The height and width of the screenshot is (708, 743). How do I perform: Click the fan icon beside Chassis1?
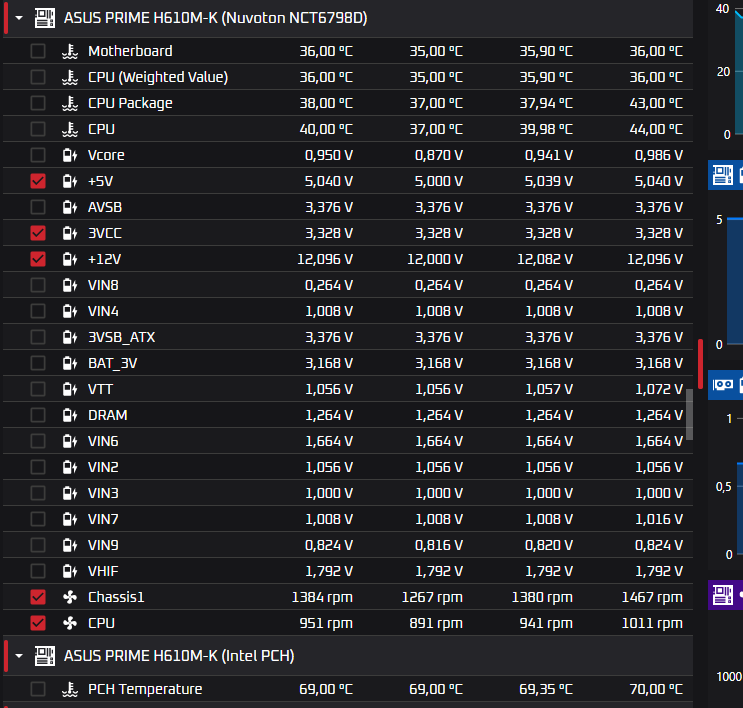tap(70, 597)
